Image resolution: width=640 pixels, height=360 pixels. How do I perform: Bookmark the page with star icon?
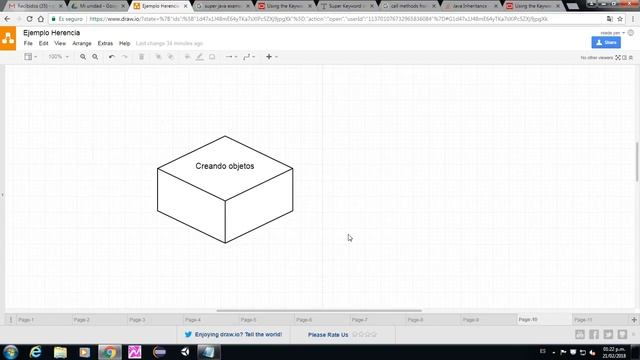click(620, 19)
